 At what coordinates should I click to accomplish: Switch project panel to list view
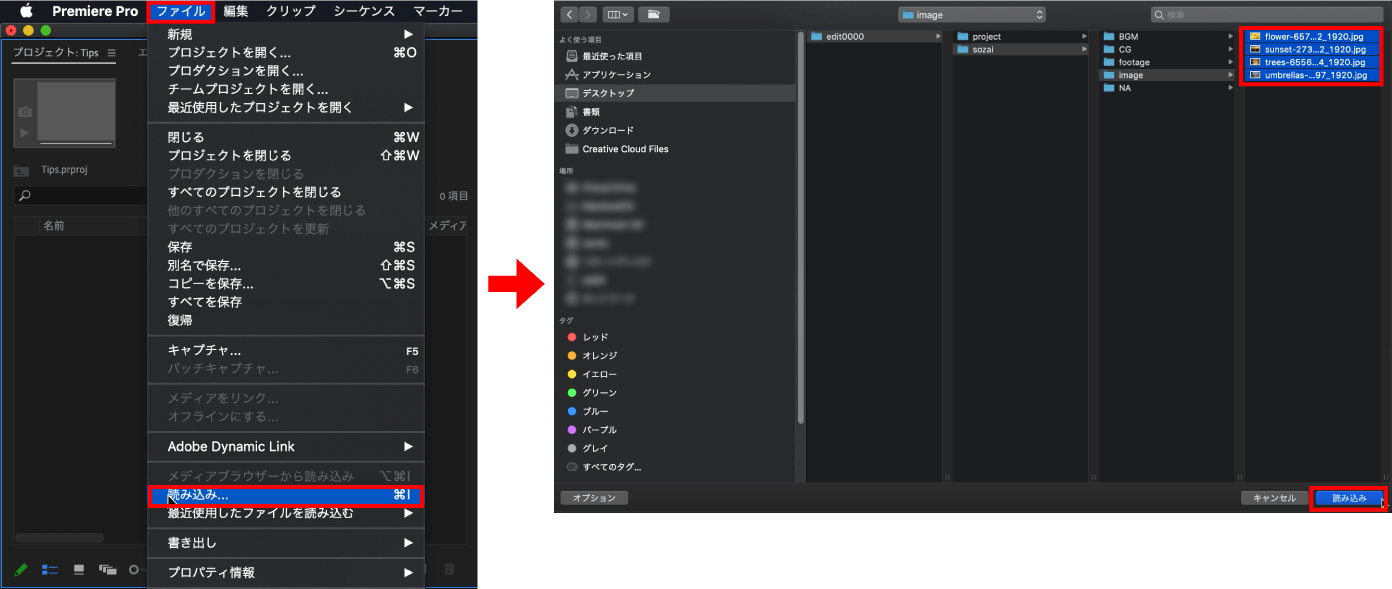point(50,569)
